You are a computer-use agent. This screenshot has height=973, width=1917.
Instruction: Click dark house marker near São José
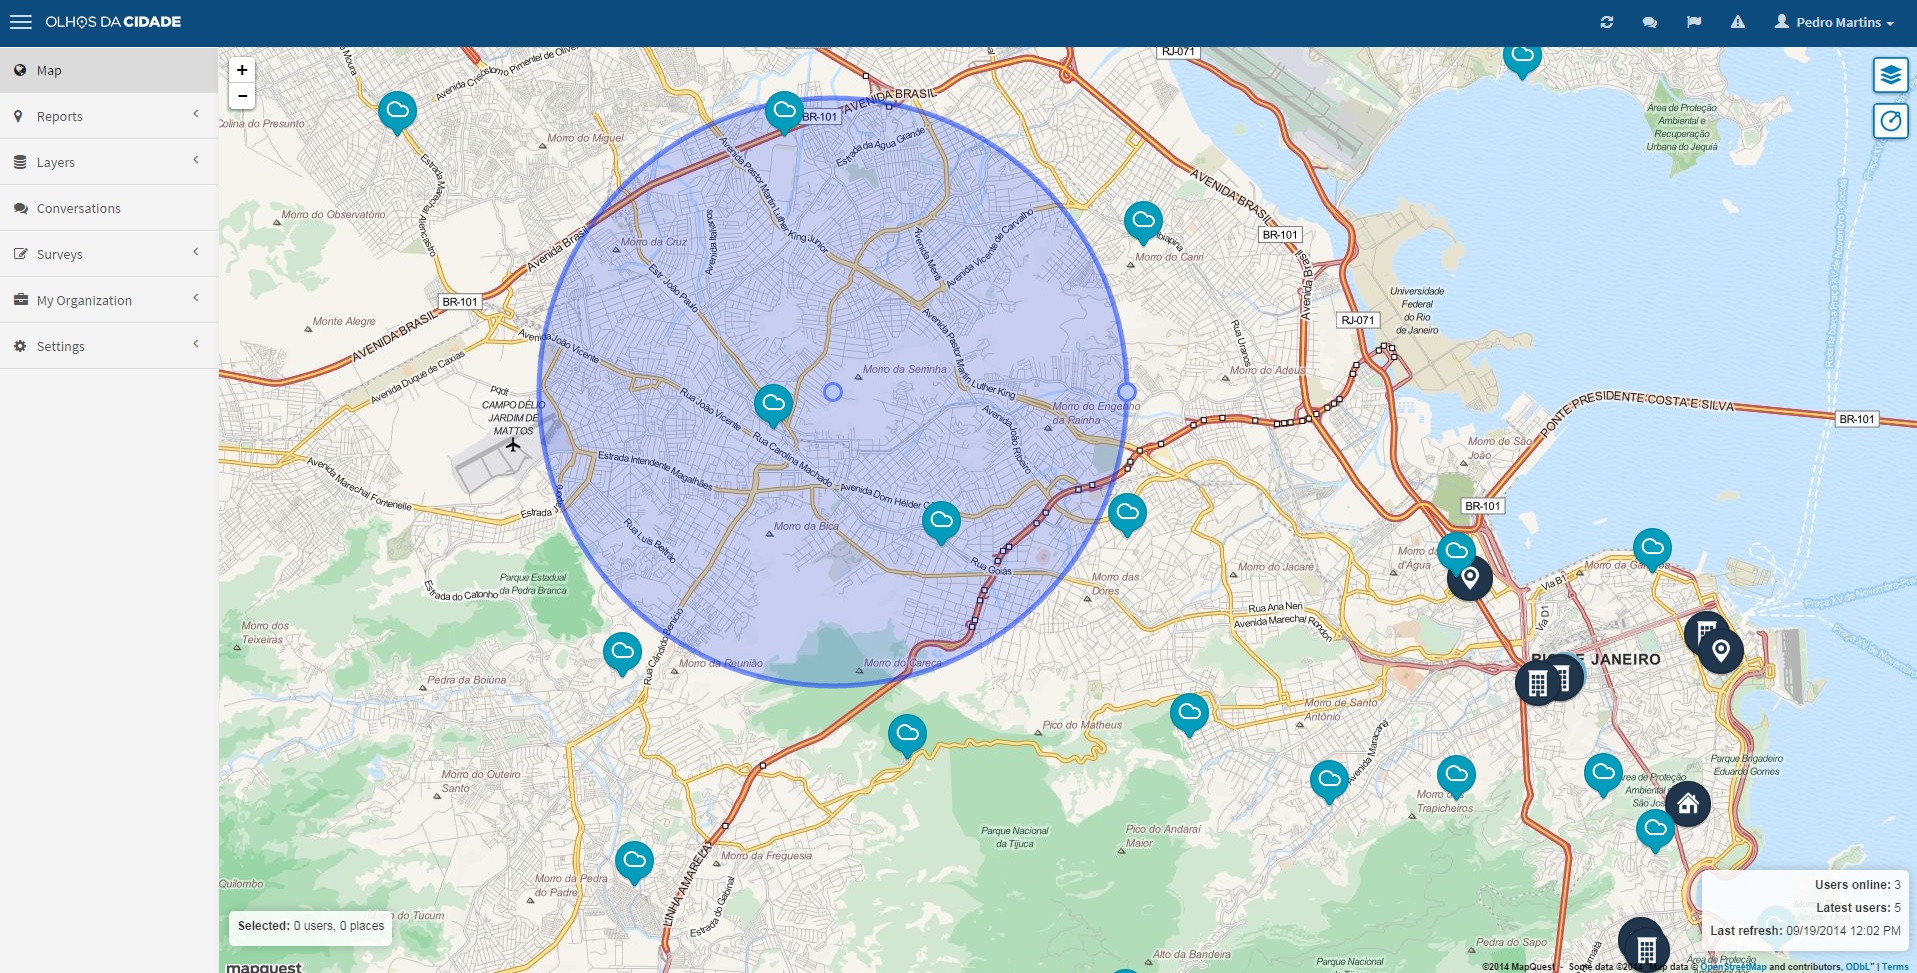coord(1688,804)
